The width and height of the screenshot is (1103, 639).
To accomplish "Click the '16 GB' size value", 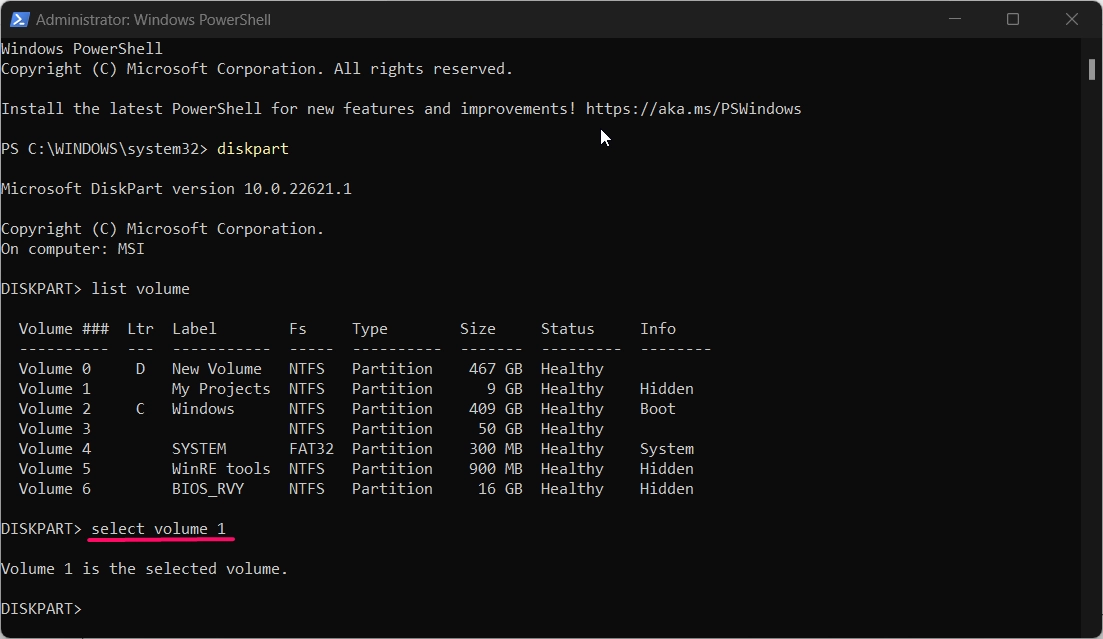I will coord(500,488).
